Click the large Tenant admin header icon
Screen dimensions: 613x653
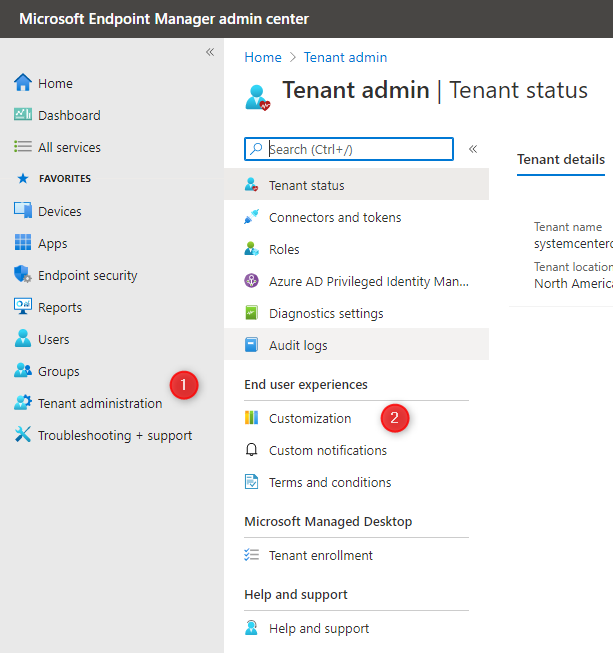tap(257, 97)
